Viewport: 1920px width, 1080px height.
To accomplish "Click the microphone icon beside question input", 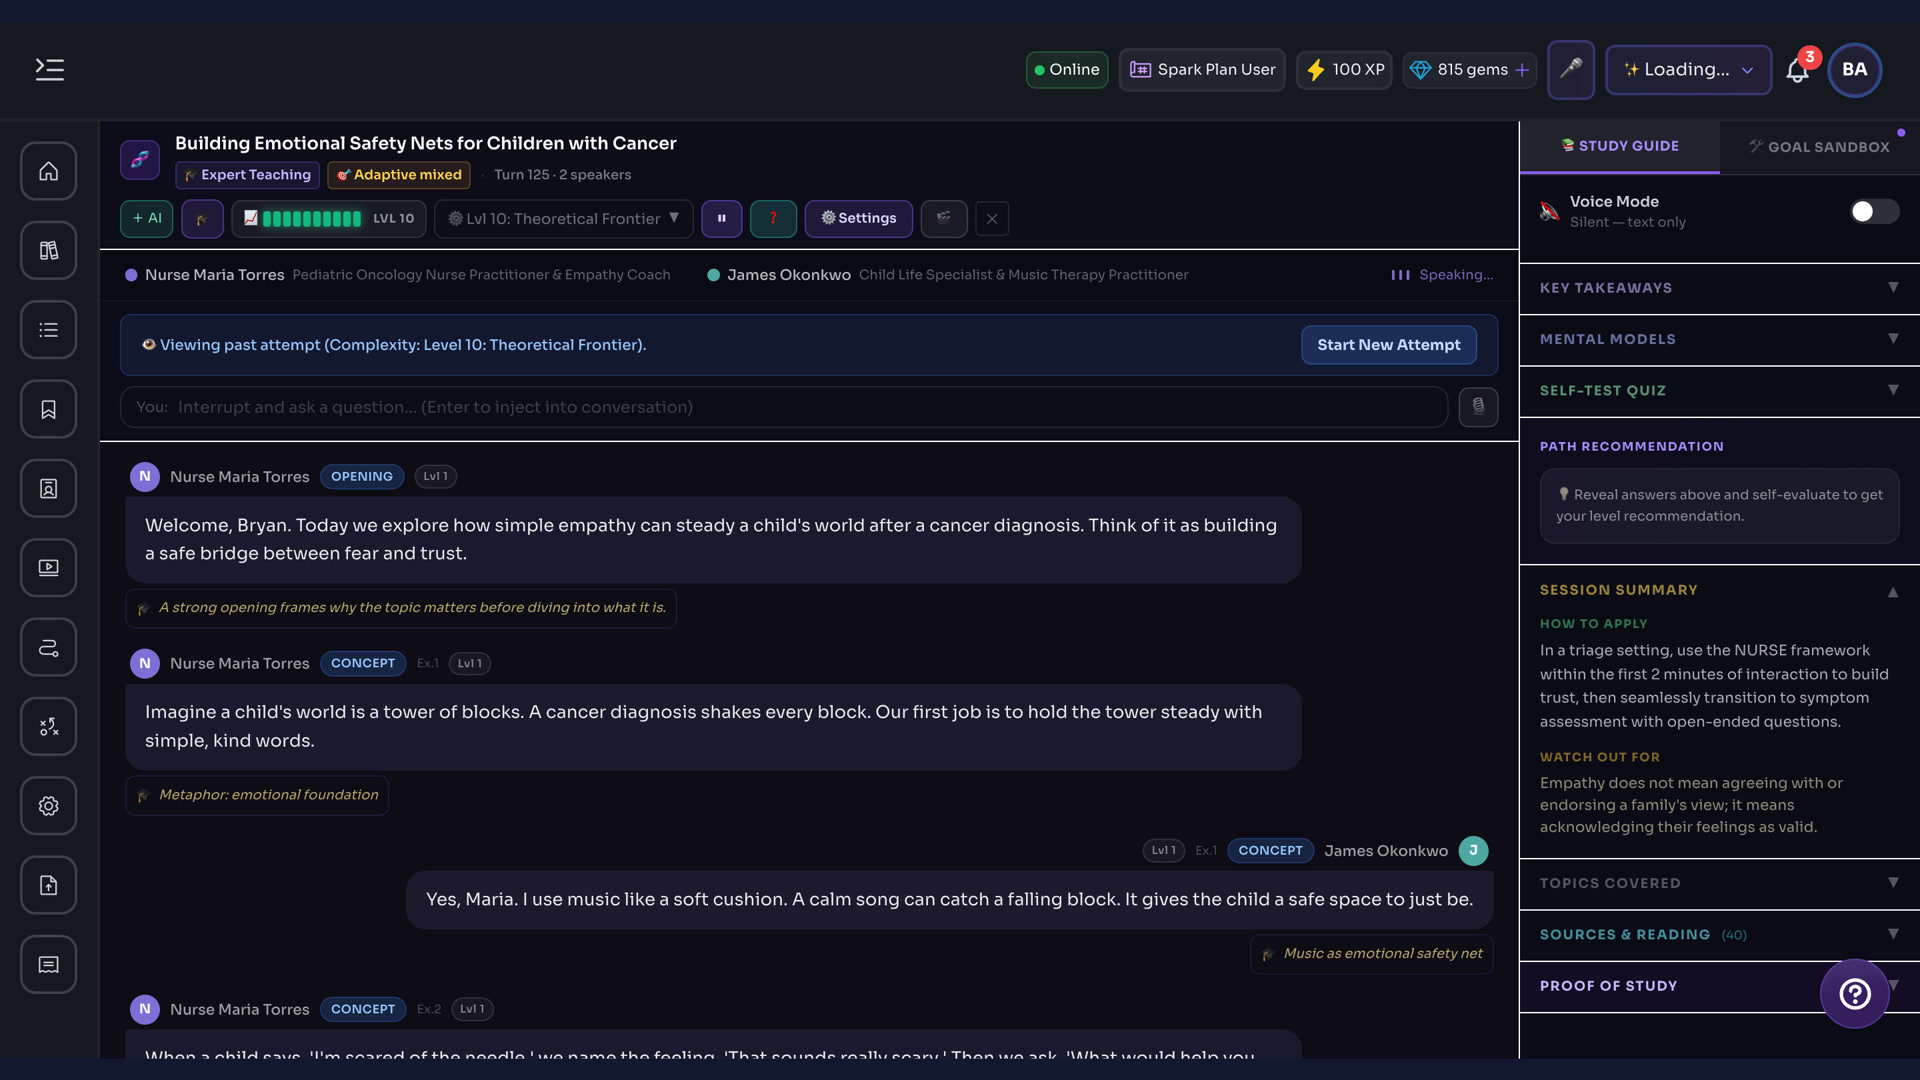I will point(1478,407).
